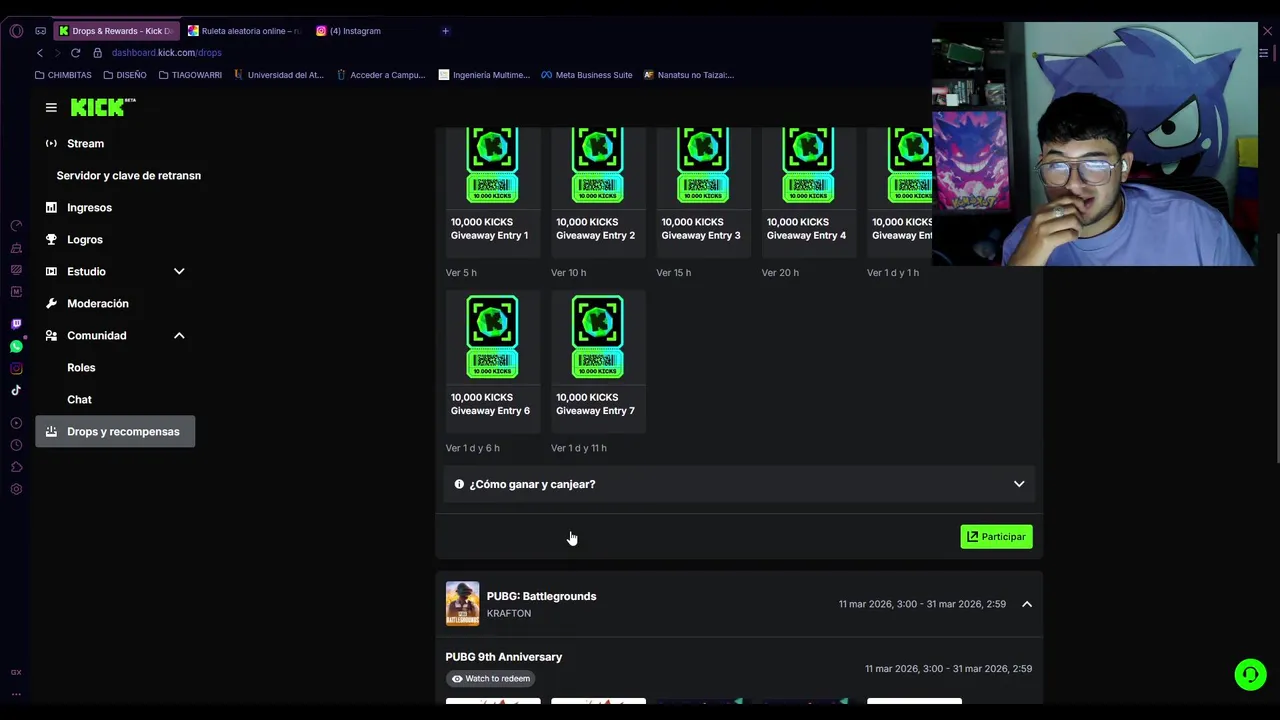Open WhatsApp in the Opera sidebar
Image resolution: width=1280 pixels, height=720 pixels.
(x=16, y=346)
